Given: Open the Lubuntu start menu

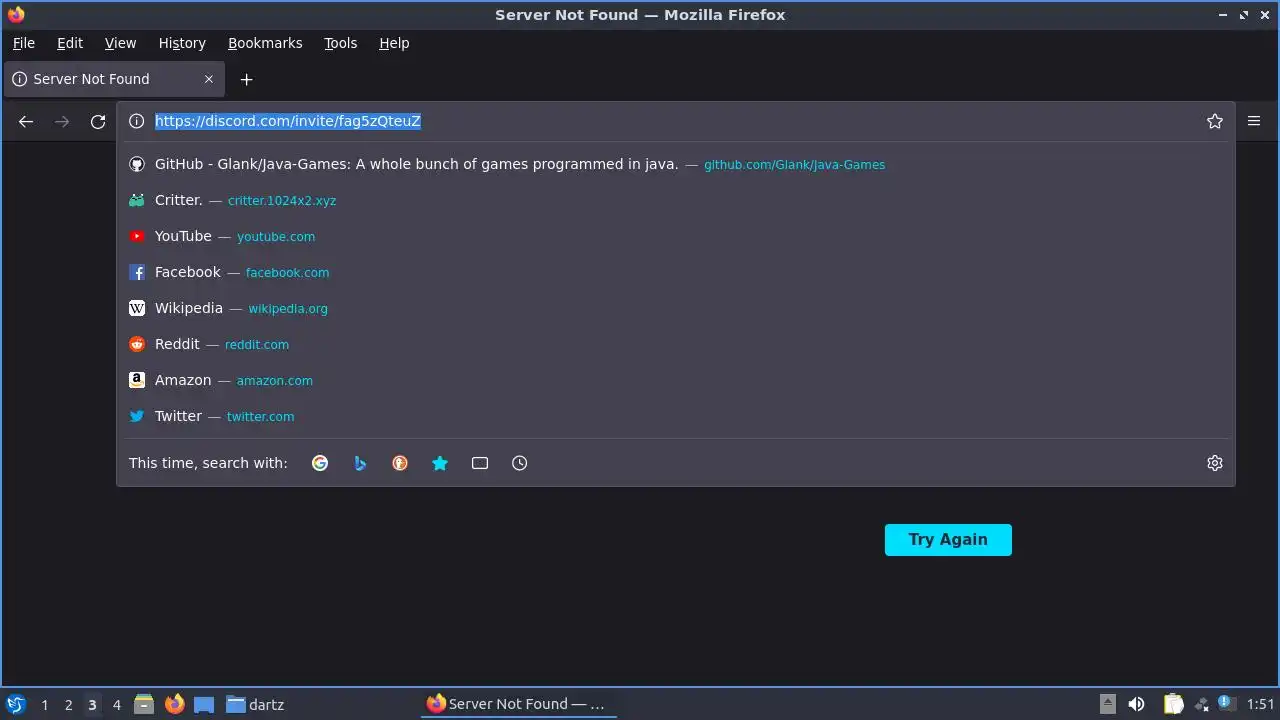Looking at the screenshot, I should click(x=16, y=704).
